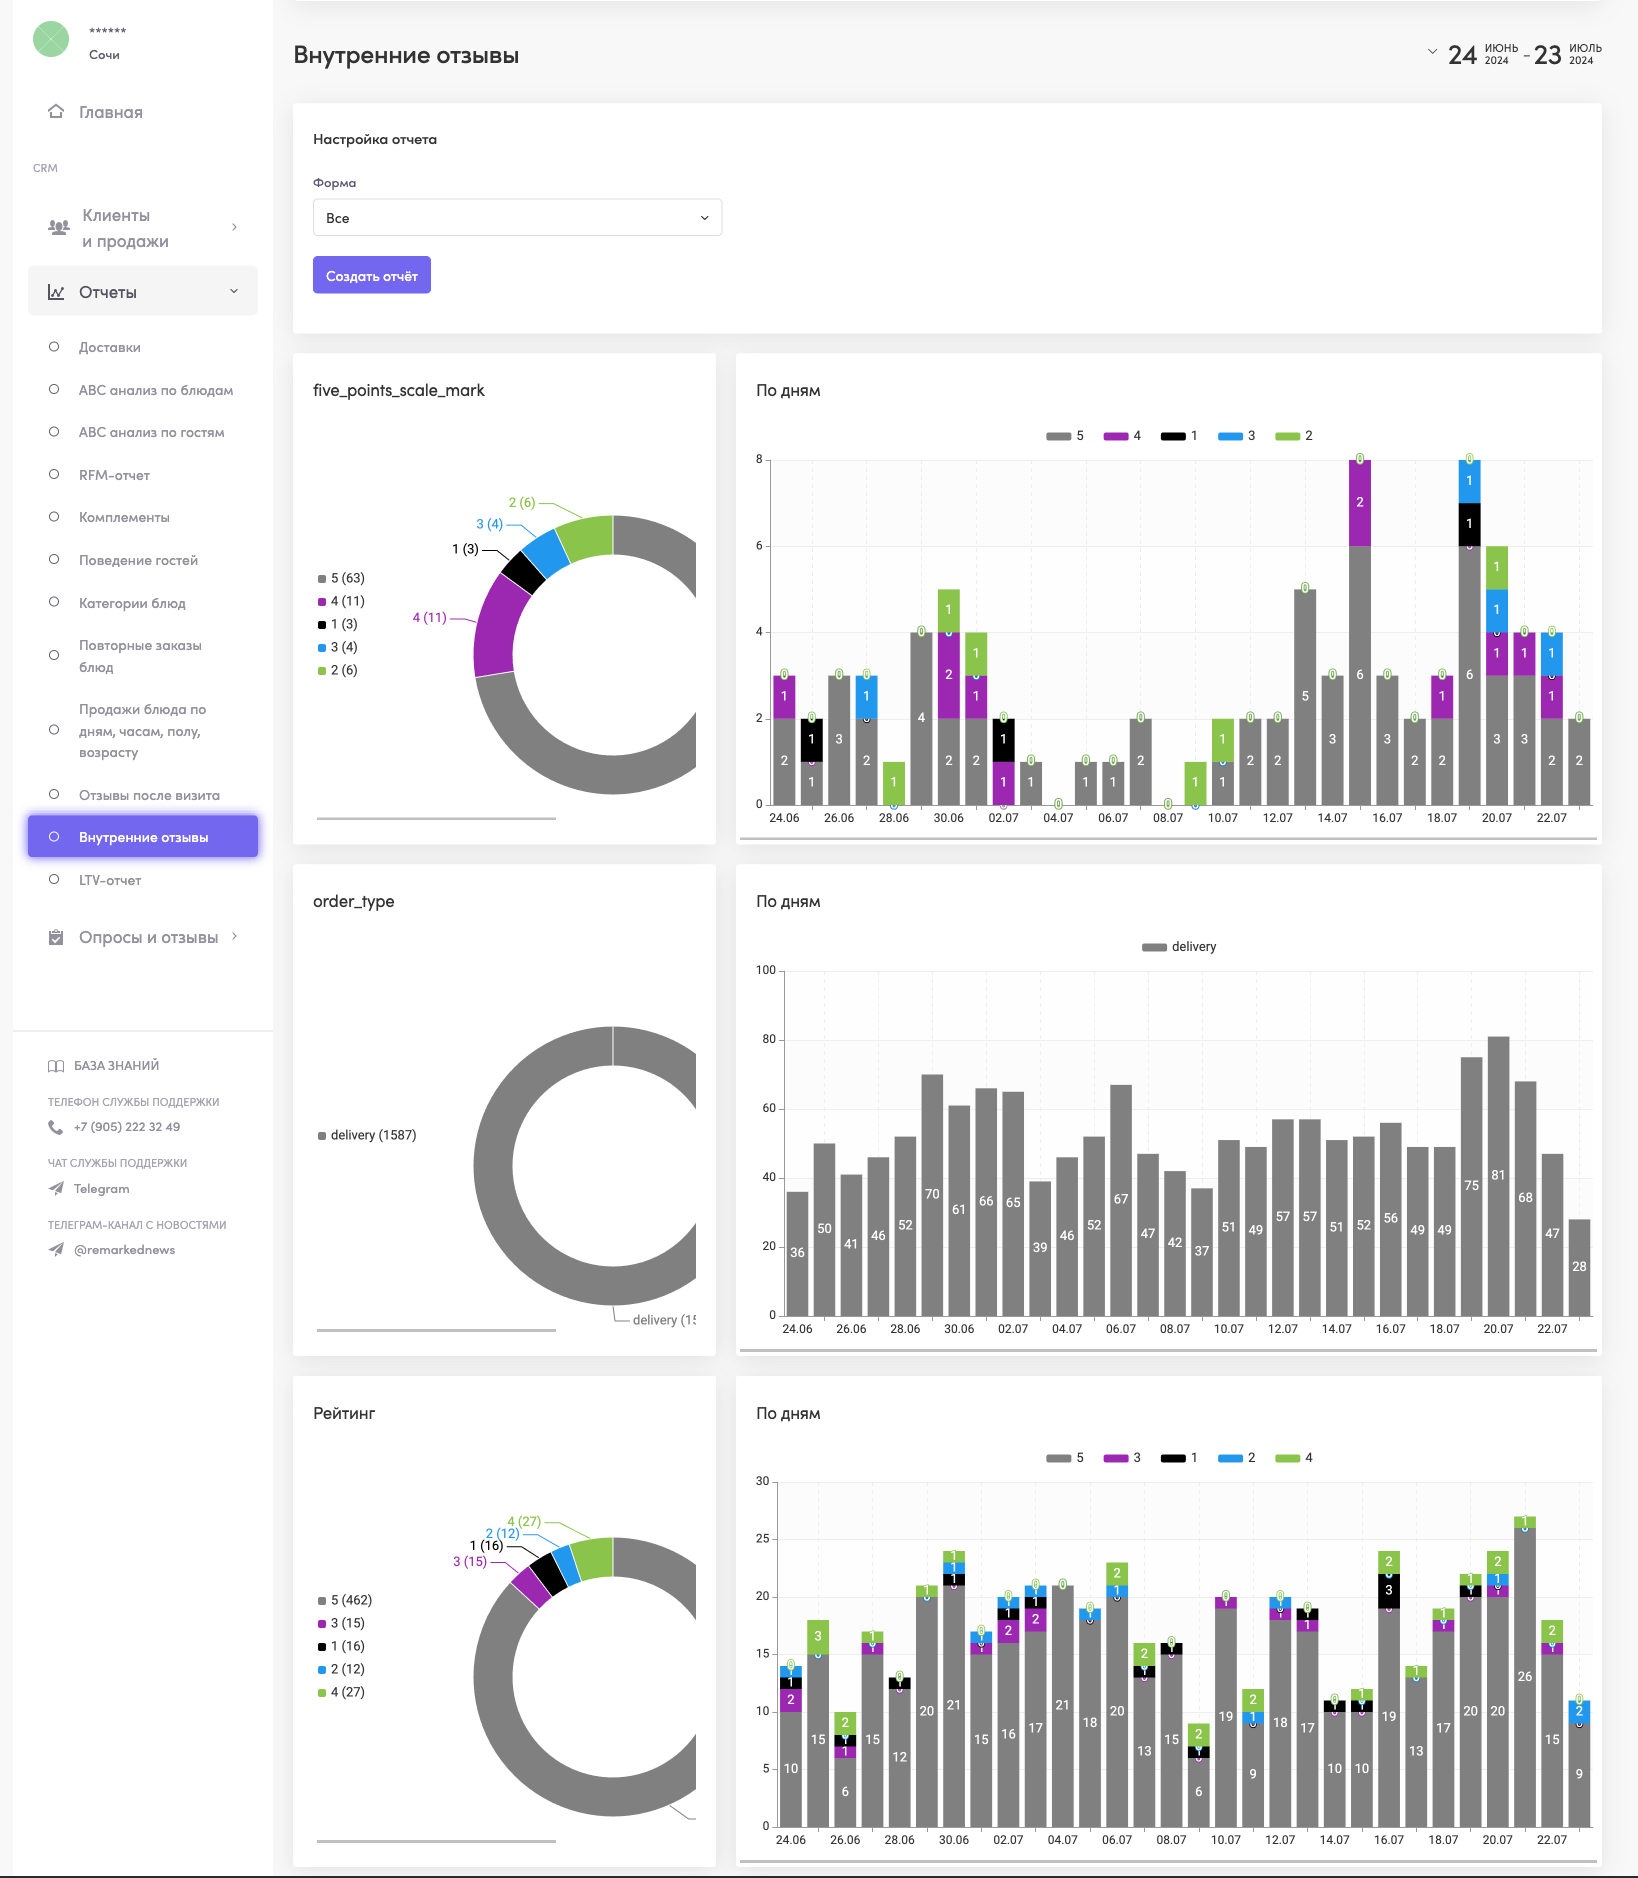Click the Опросы и отзывы clipboard icon

coord(56,937)
